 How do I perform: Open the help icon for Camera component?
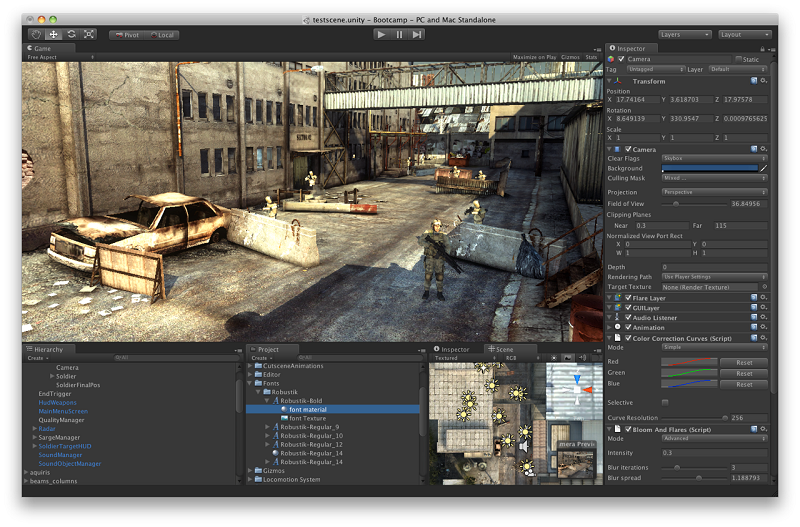[x=755, y=149]
